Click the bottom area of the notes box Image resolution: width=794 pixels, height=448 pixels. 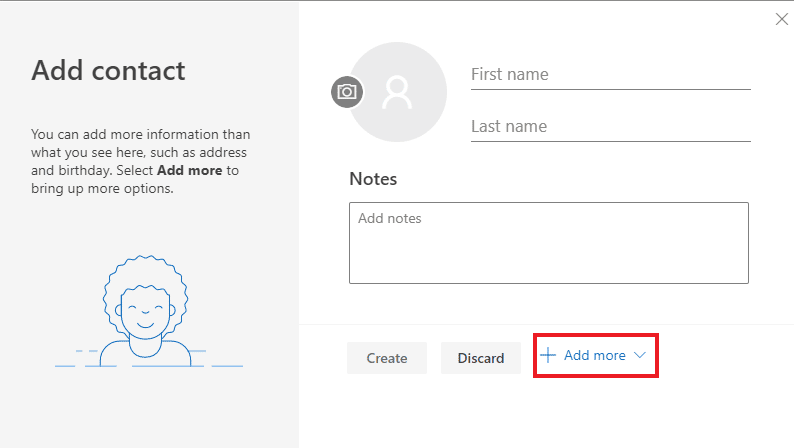tap(549, 271)
